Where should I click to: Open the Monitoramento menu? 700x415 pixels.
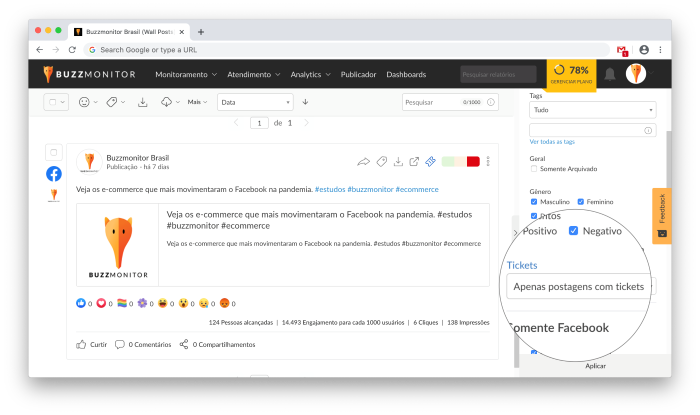click(x=186, y=74)
